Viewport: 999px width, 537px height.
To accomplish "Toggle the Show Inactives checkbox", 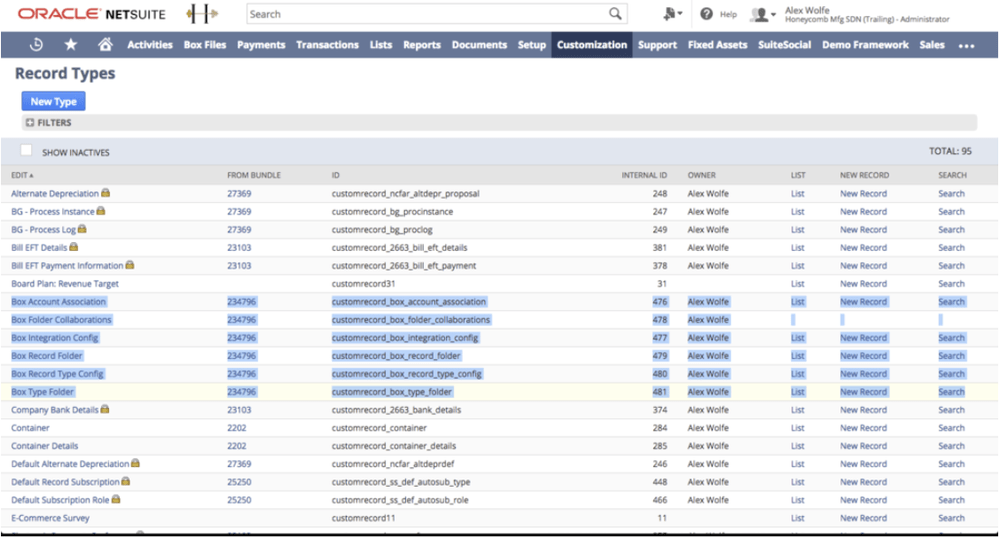I will (26, 150).
